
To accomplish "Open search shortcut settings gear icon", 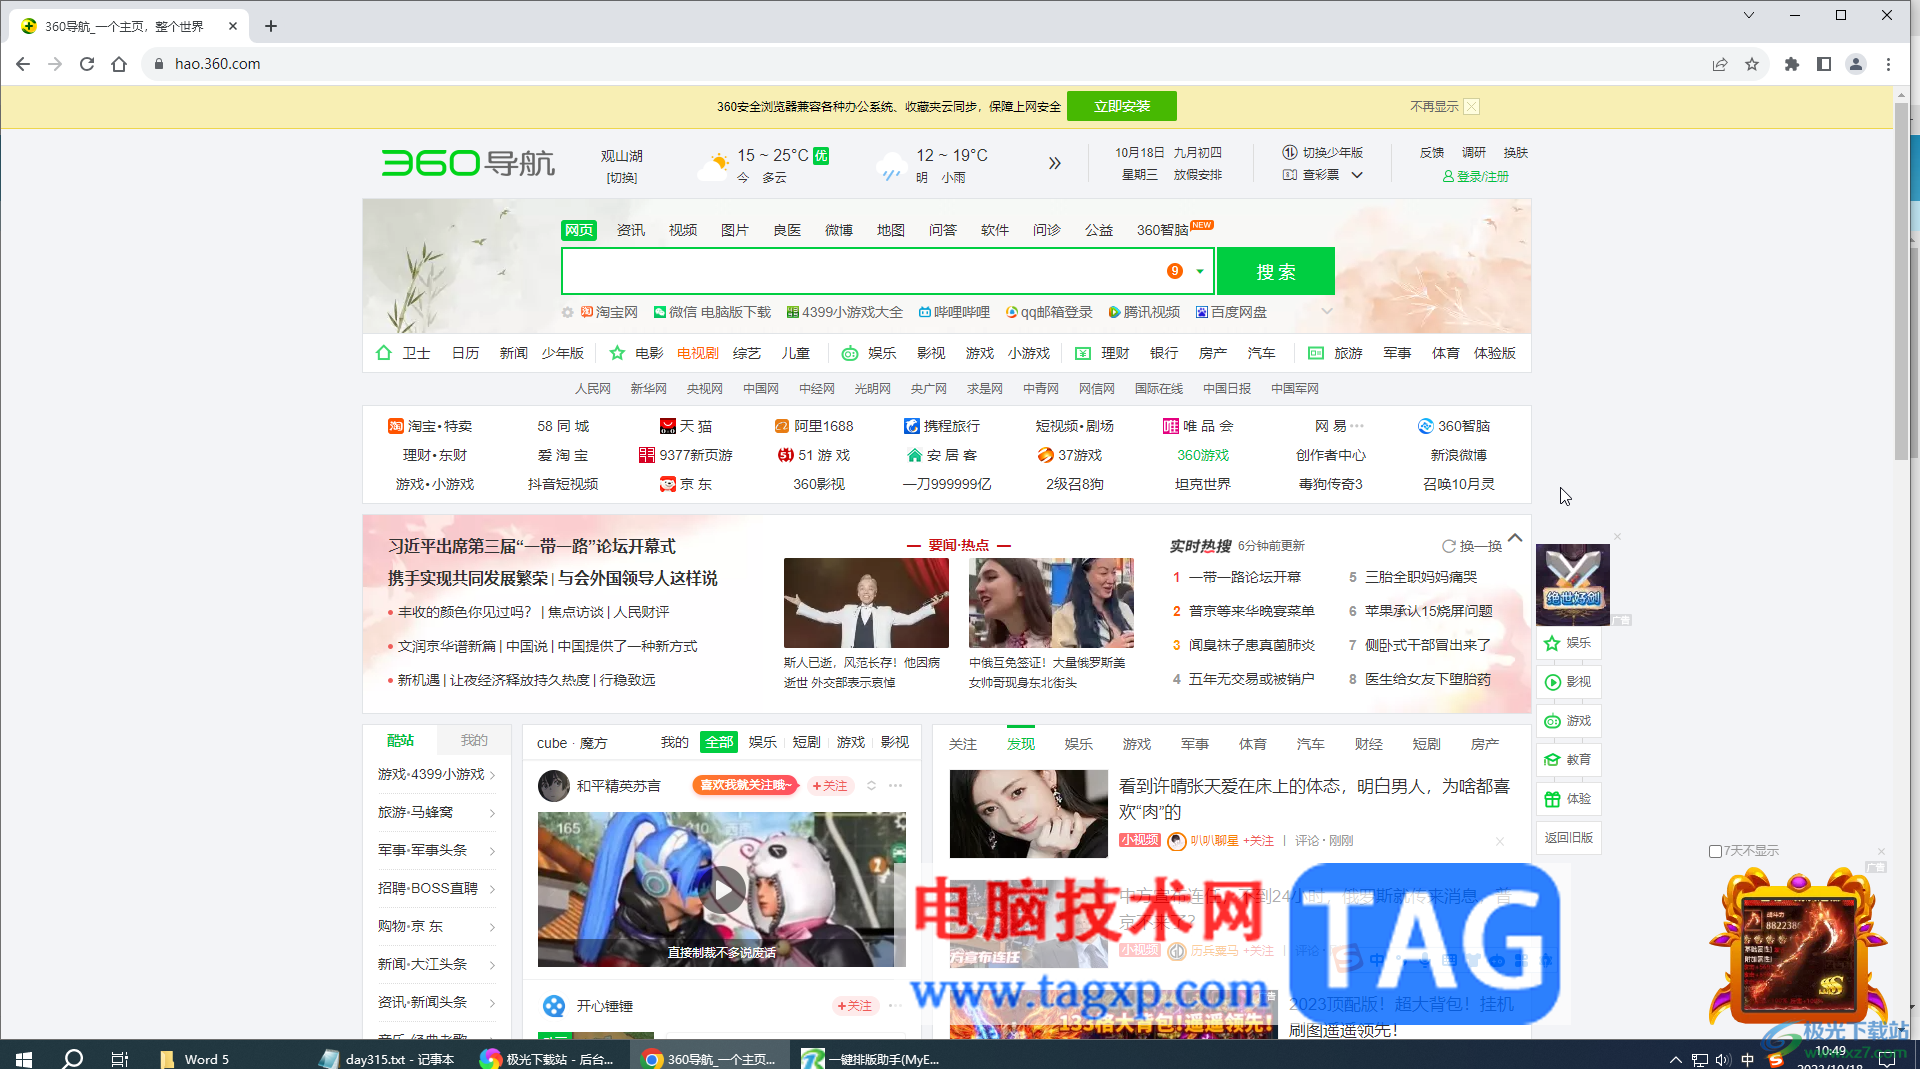I will (x=567, y=313).
